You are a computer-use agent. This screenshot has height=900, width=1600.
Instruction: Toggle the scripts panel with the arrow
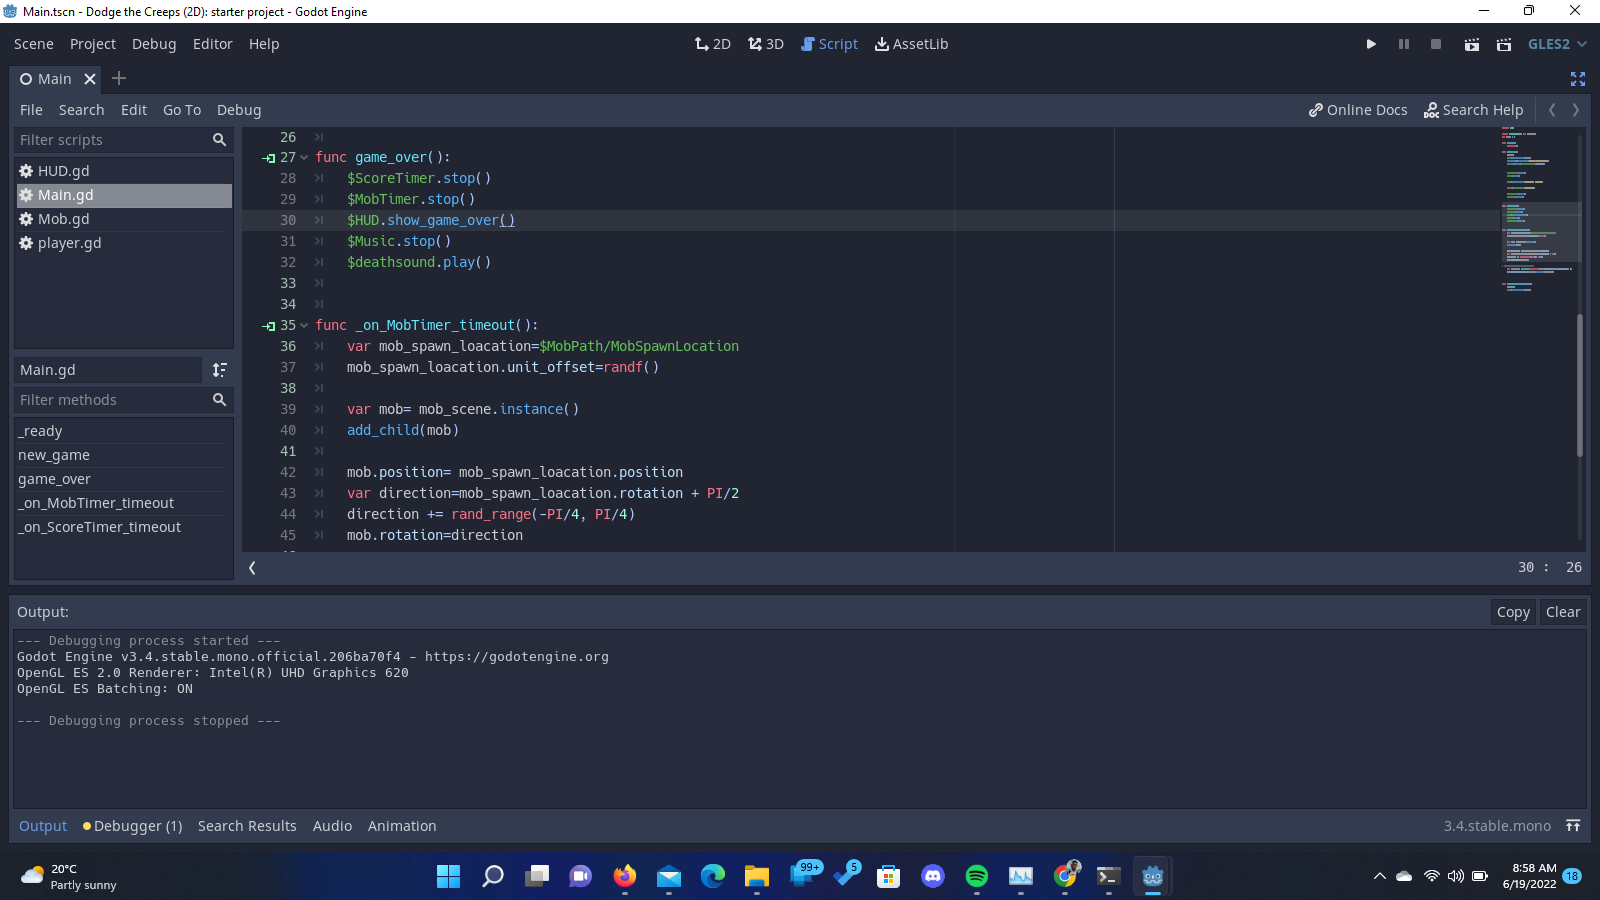coord(252,568)
